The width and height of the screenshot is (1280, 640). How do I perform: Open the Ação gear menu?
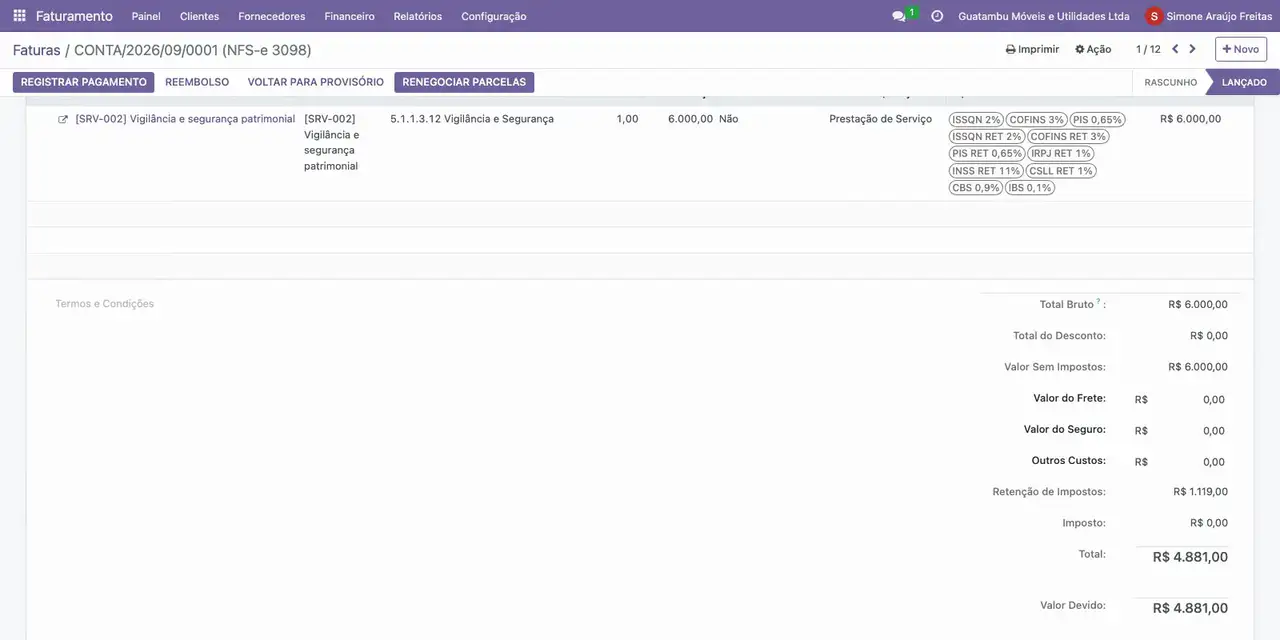1093,49
